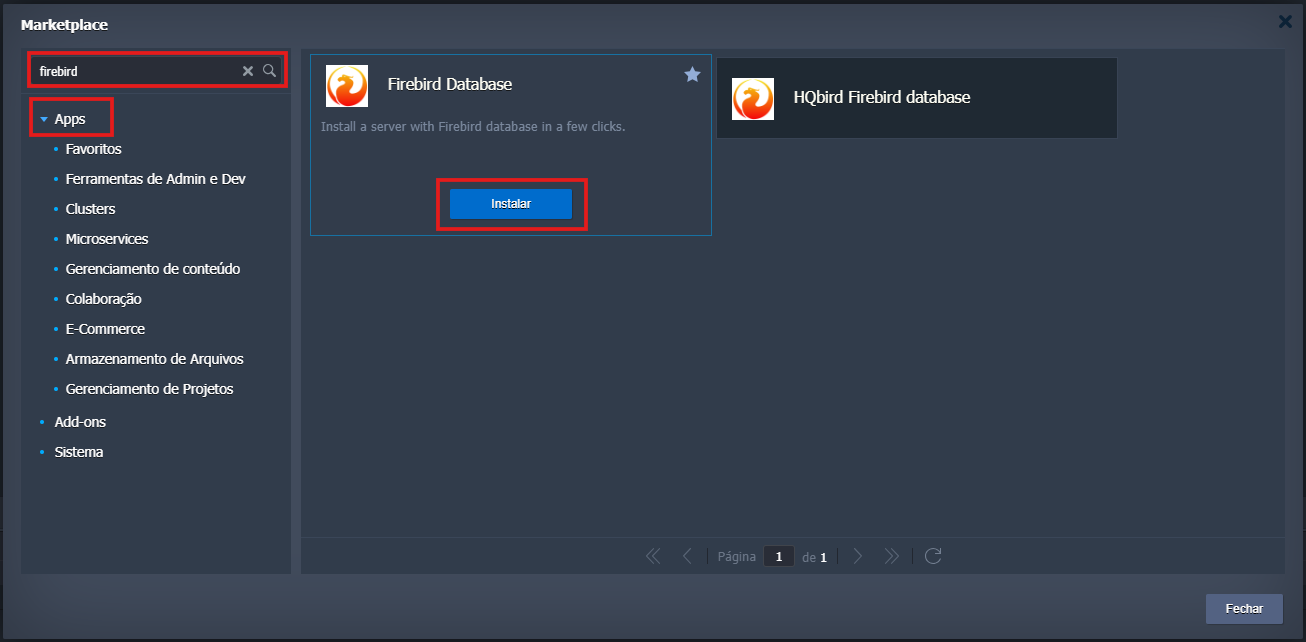The height and width of the screenshot is (642, 1306).
Task: Clear the firebird search text
Action: [248, 71]
